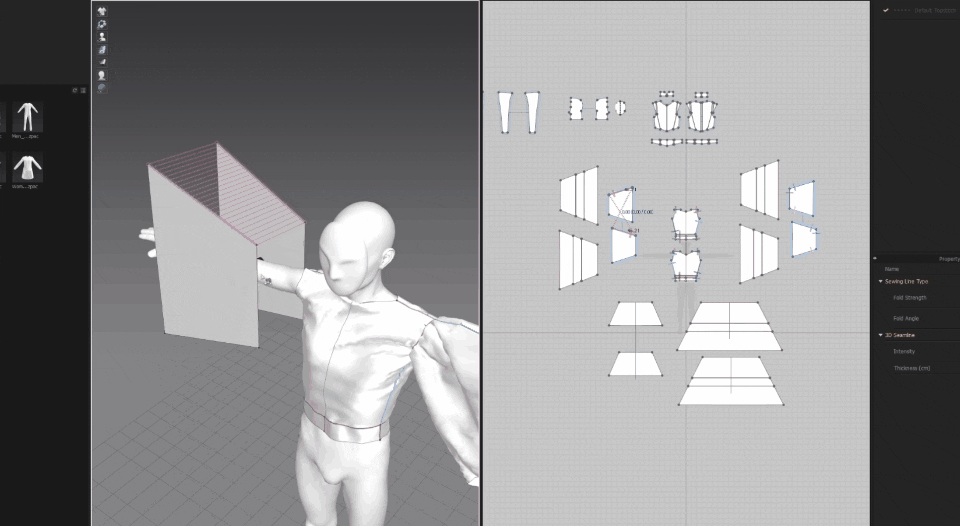The width and height of the screenshot is (960, 526).
Task: Toggle the avatar display icon
Action: 102,37
